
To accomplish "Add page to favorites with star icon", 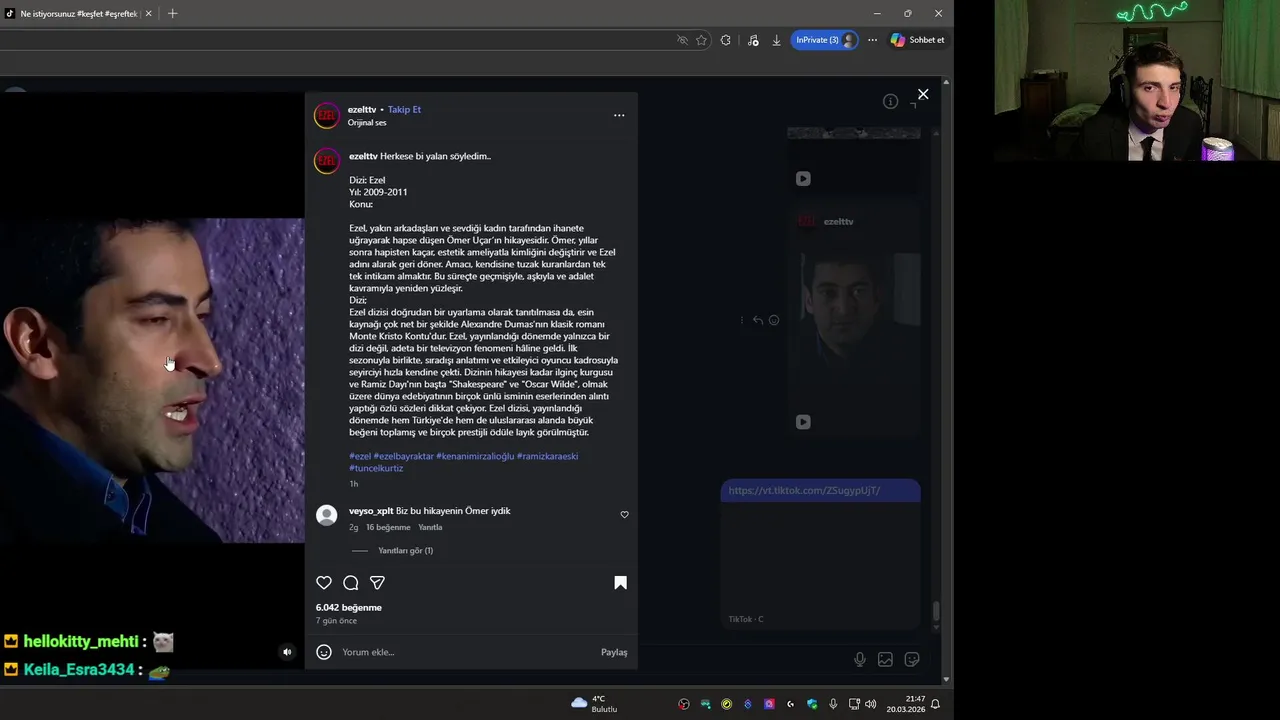I will (x=701, y=40).
